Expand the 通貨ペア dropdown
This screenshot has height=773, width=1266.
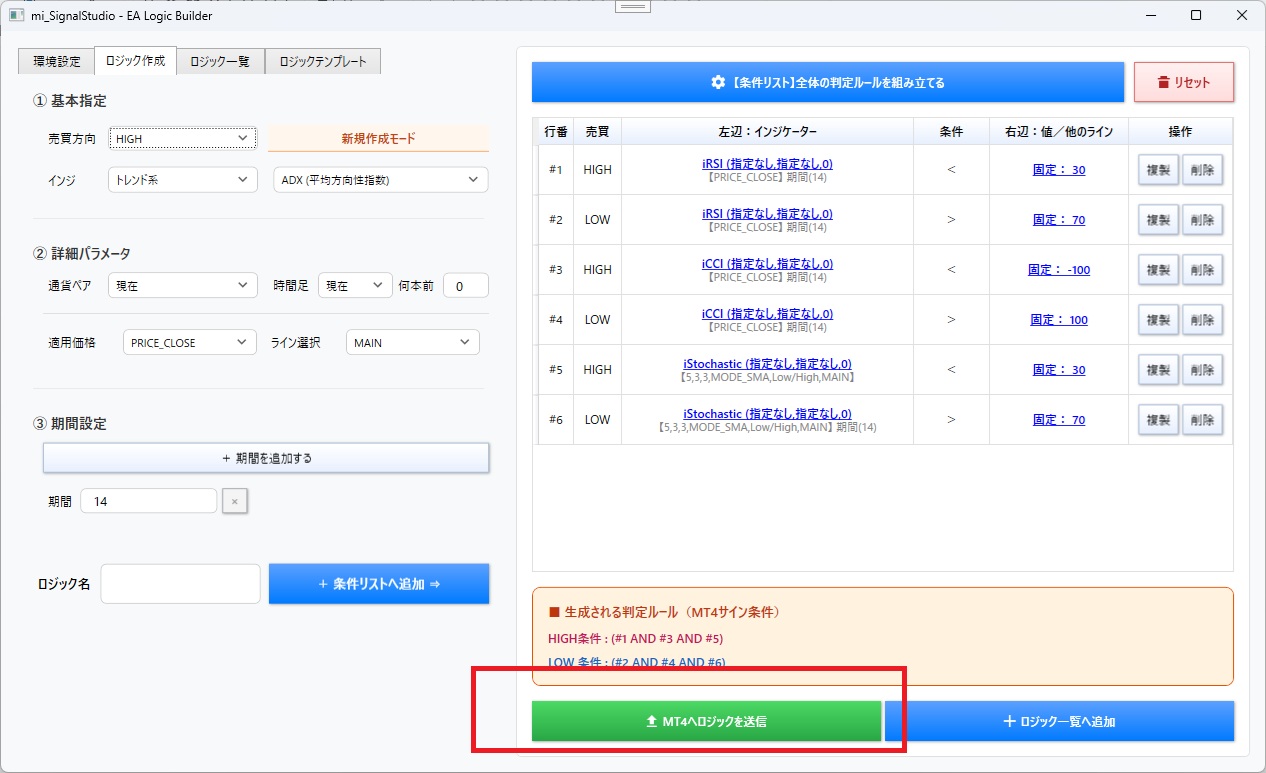pyautogui.click(x=182, y=286)
